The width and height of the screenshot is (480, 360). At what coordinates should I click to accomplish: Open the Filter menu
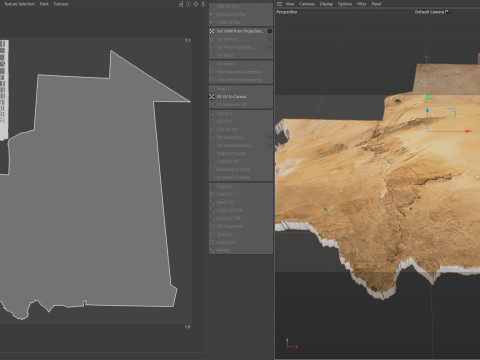click(x=362, y=4)
